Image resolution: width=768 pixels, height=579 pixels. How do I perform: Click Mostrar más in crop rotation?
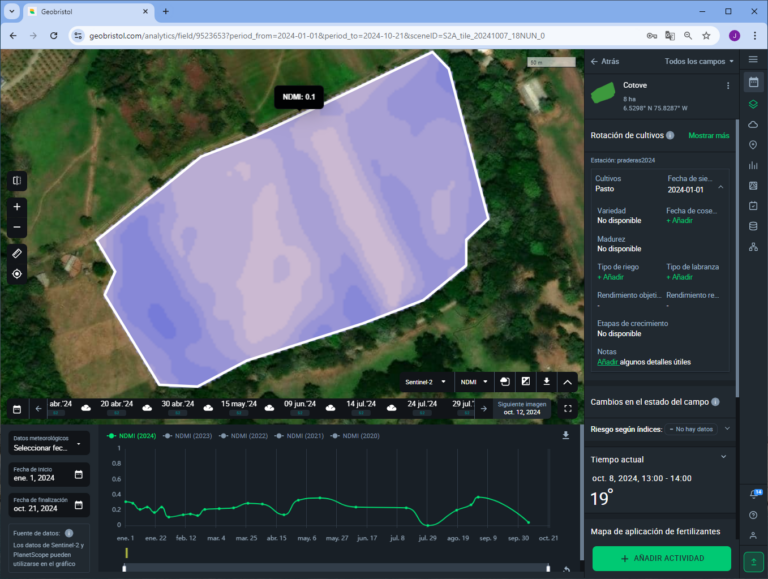pyautogui.click(x=708, y=135)
